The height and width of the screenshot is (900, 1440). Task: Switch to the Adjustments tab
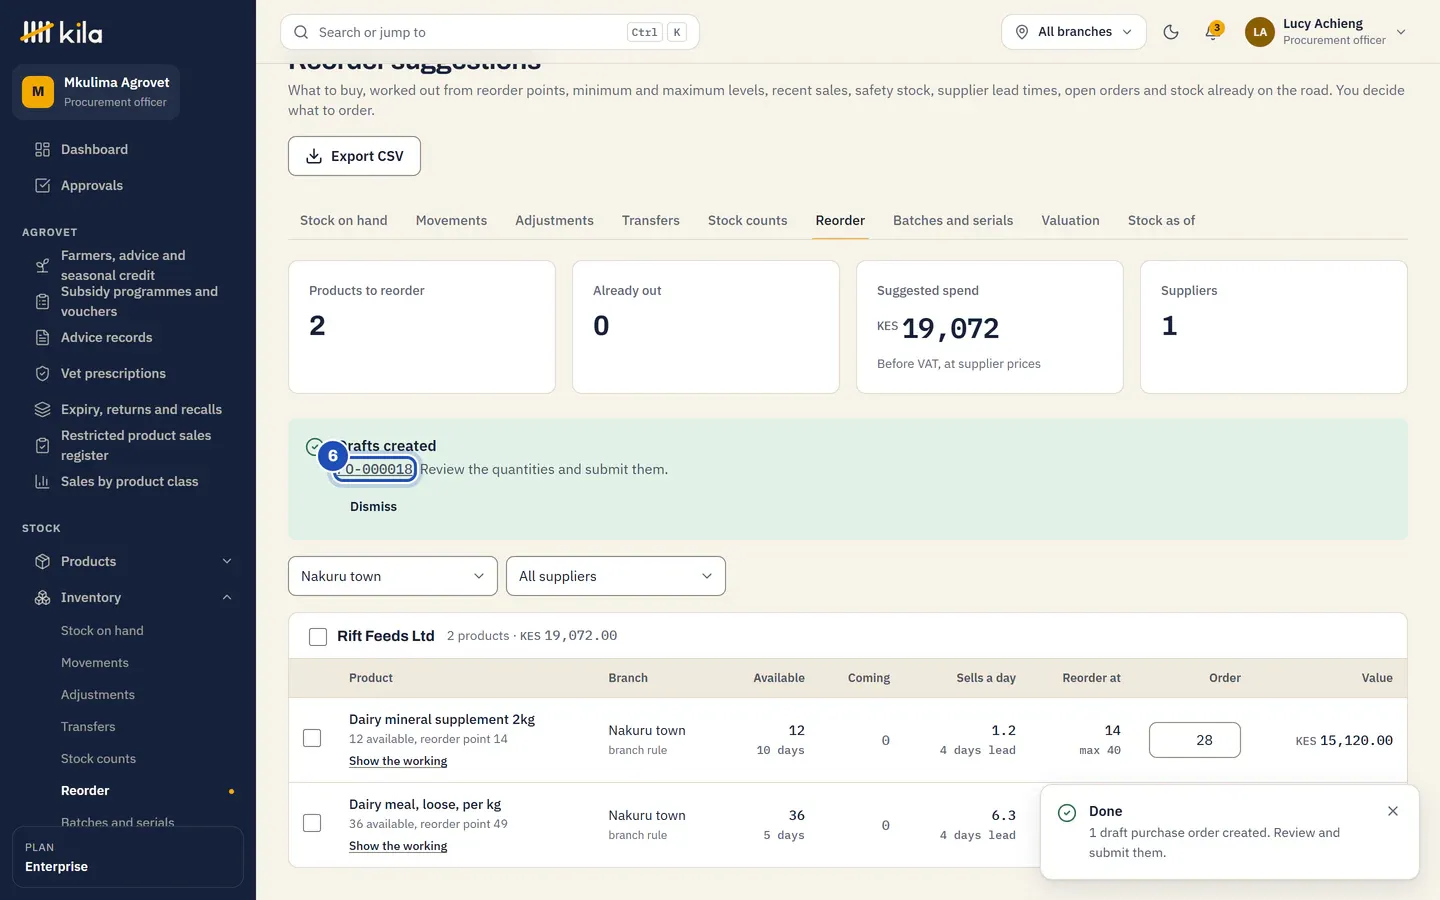coord(554,220)
